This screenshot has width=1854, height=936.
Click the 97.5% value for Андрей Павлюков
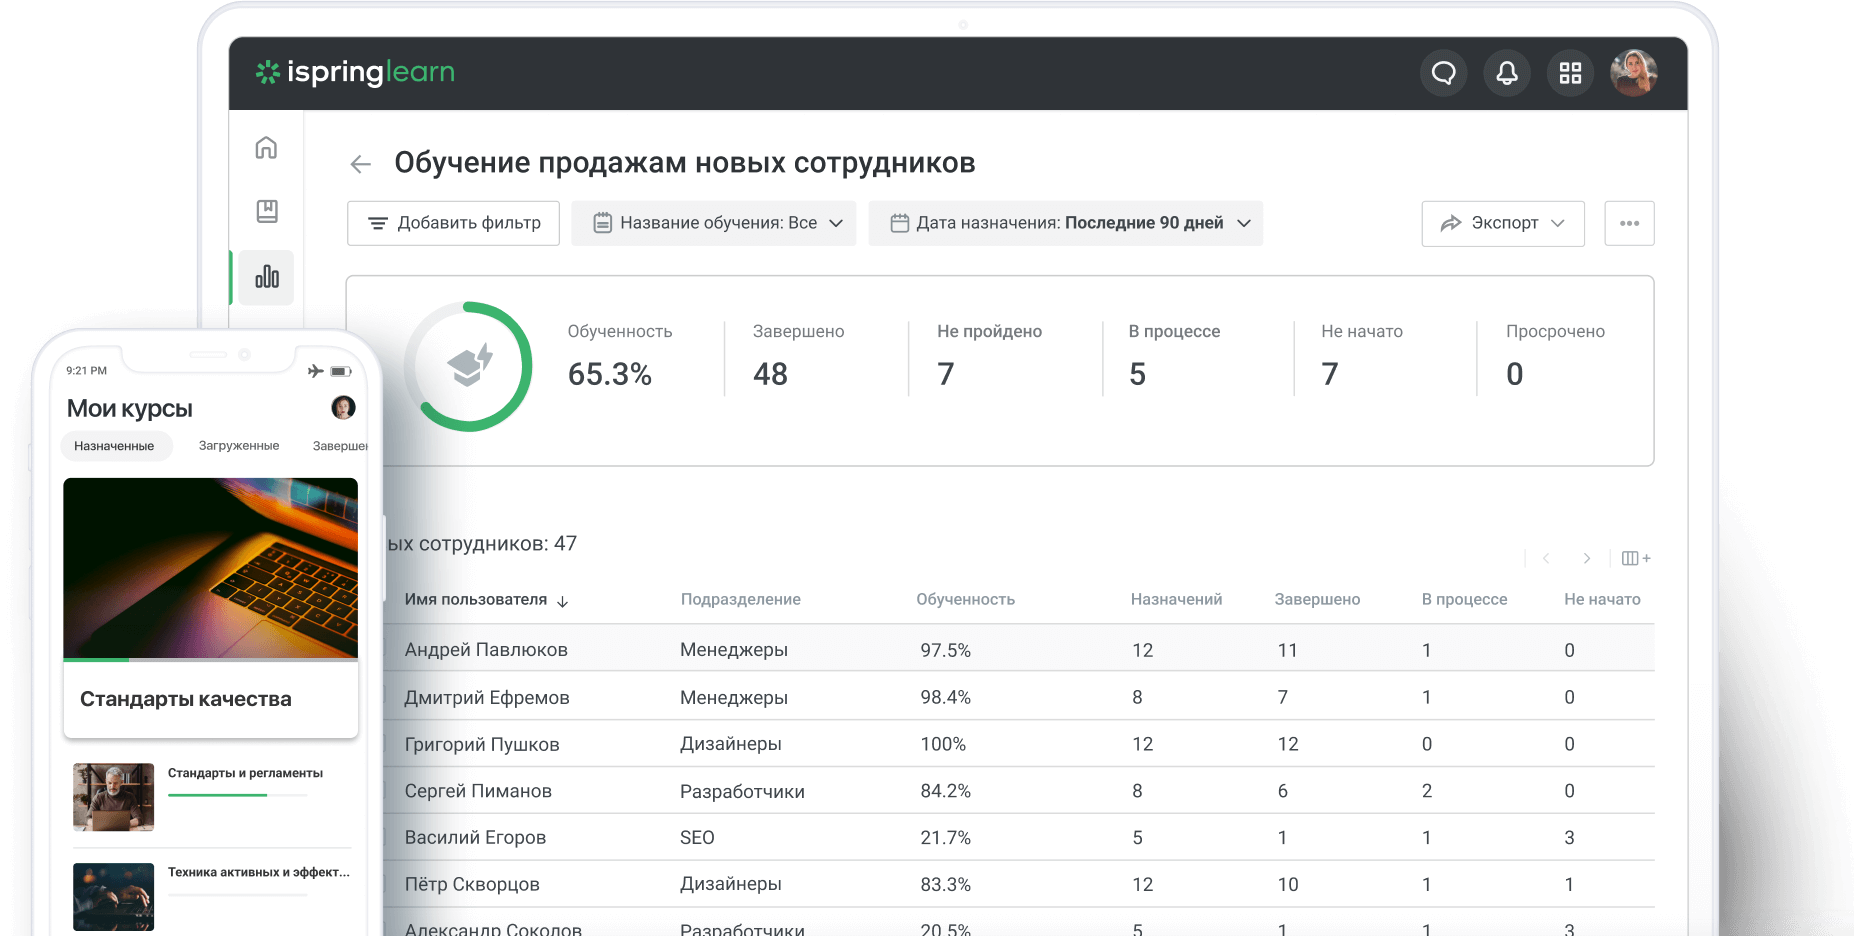pyautogui.click(x=946, y=650)
